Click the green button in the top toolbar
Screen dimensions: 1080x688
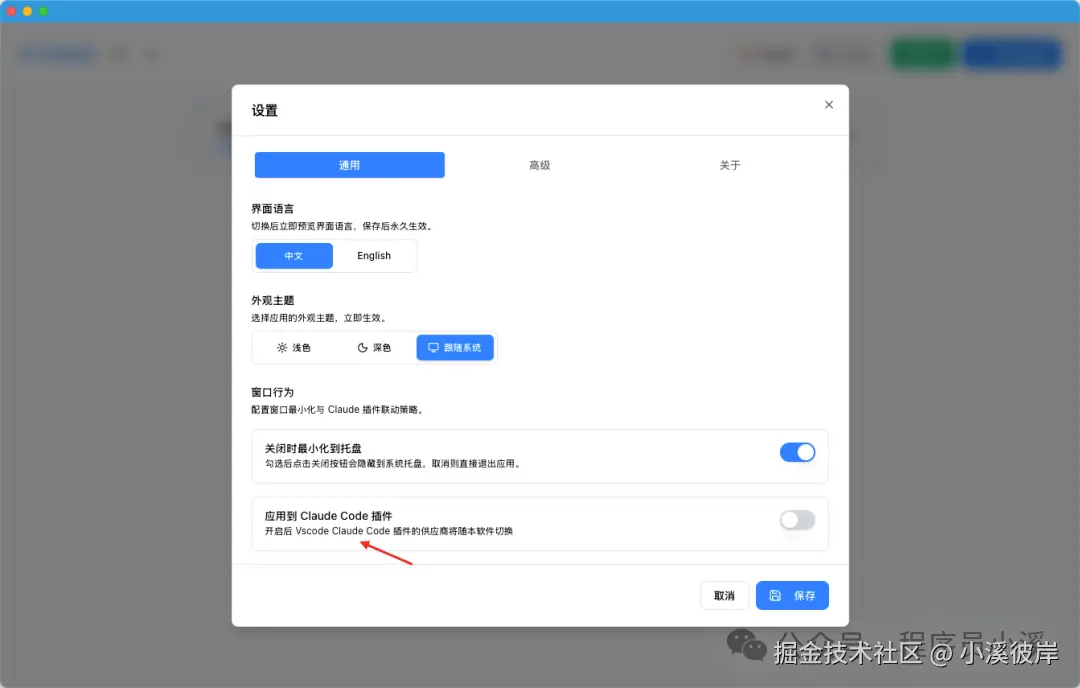tap(921, 54)
